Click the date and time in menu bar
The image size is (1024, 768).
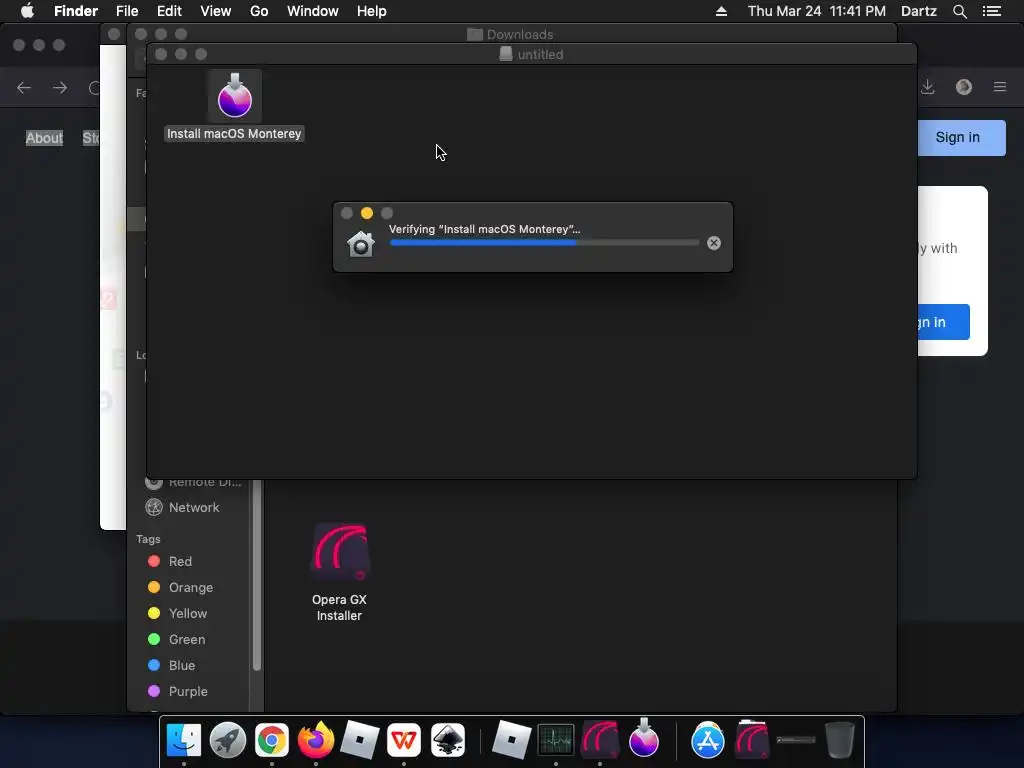[817, 11]
